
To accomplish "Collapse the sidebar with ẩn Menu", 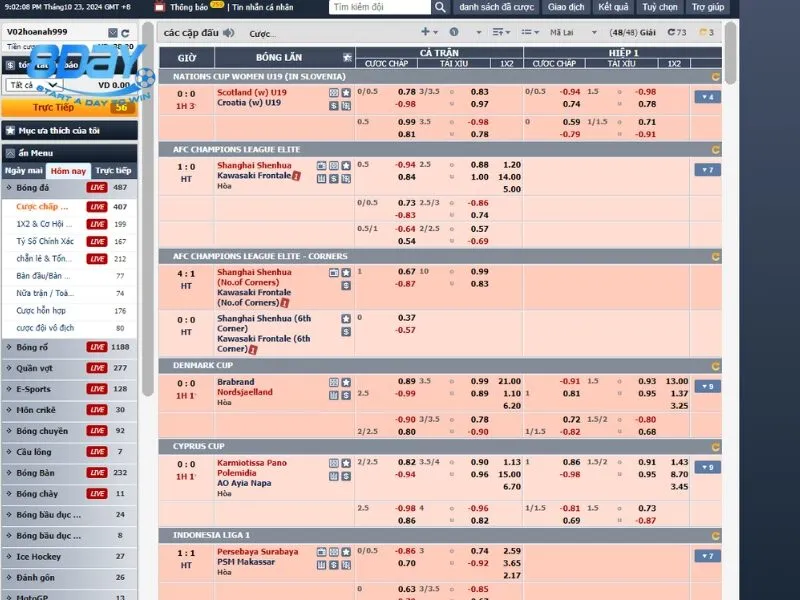I will (70, 153).
